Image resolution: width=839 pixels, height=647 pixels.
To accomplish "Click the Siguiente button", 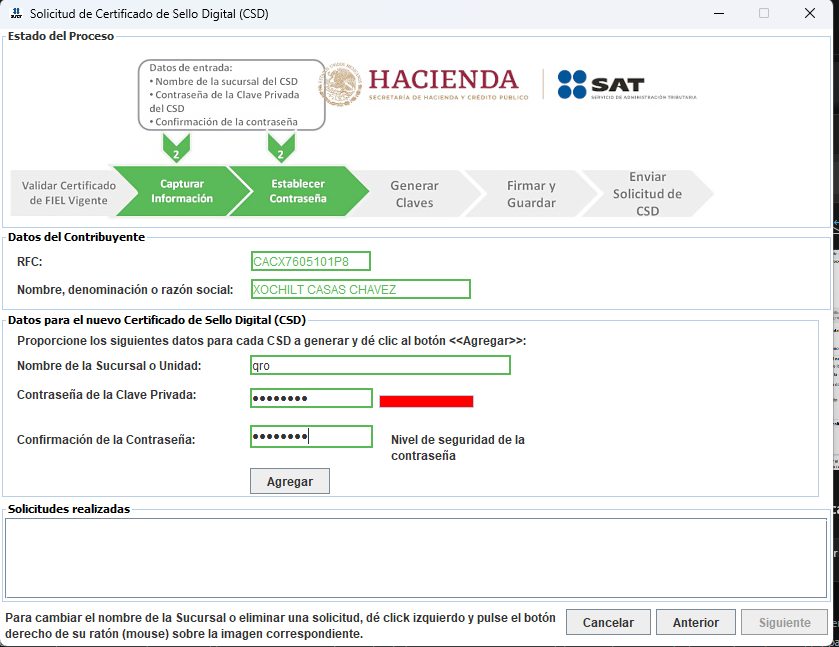I will pyautogui.click(x=784, y=622).
